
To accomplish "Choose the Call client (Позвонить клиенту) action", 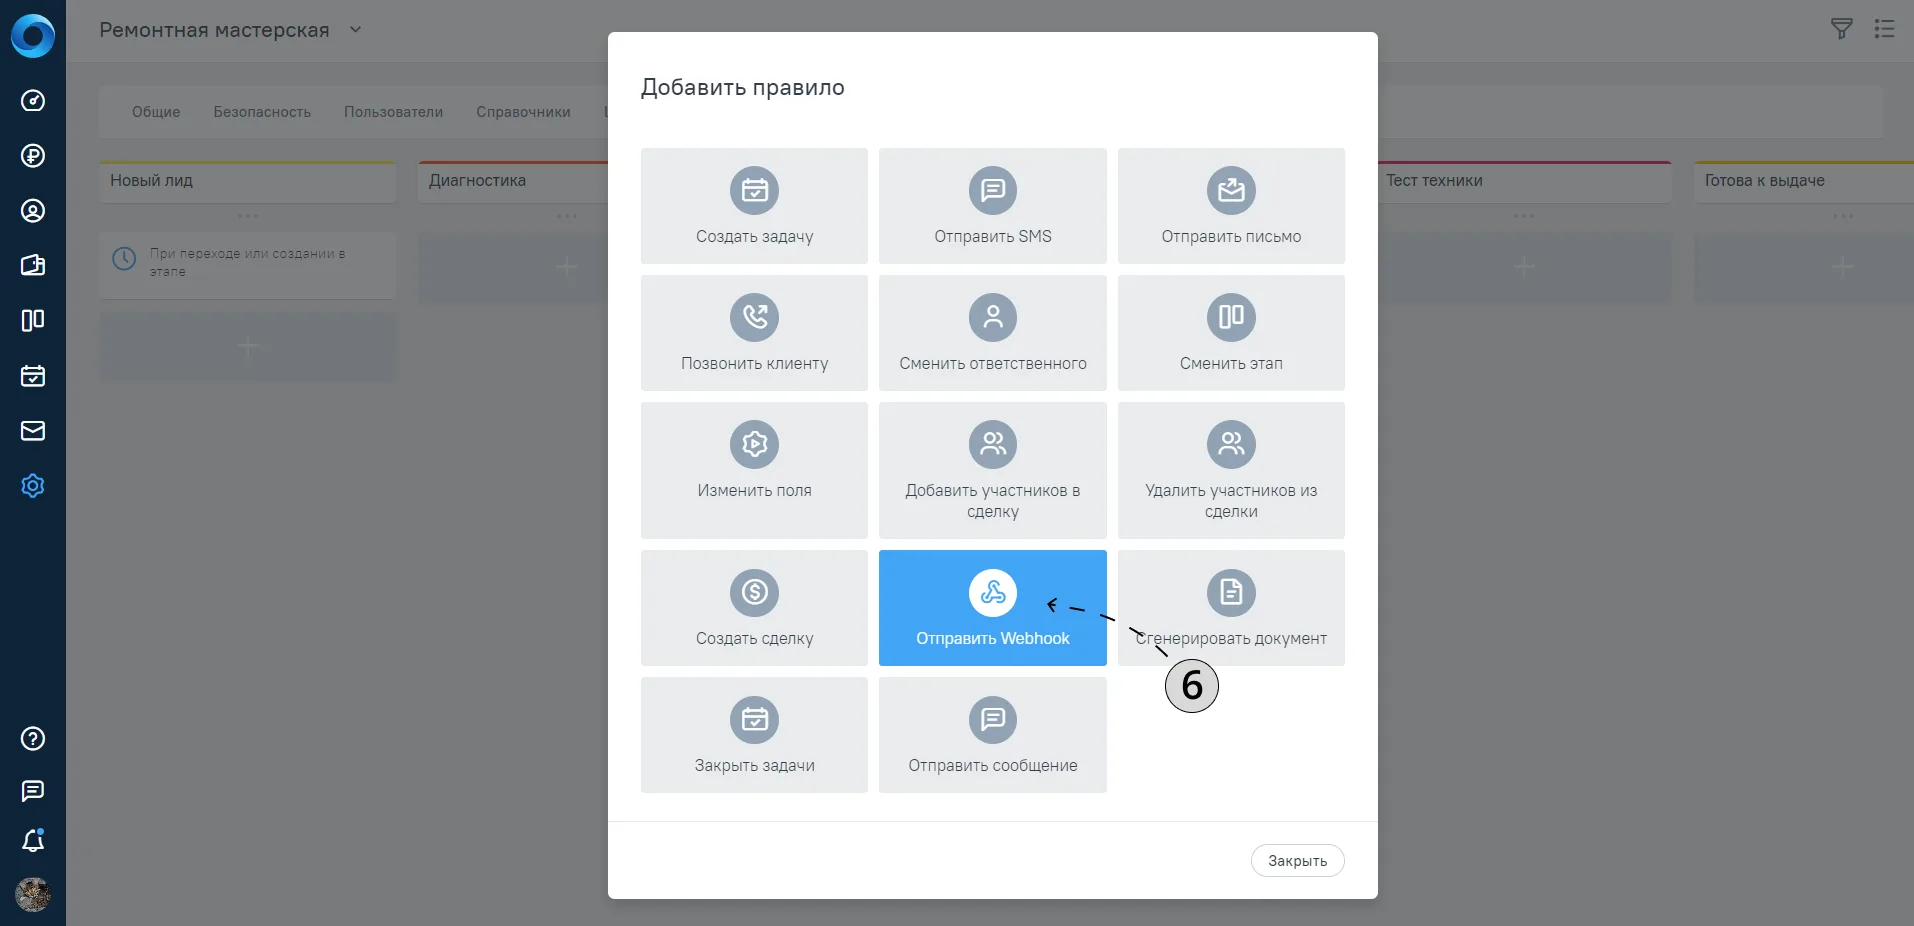I will point(754,333).
